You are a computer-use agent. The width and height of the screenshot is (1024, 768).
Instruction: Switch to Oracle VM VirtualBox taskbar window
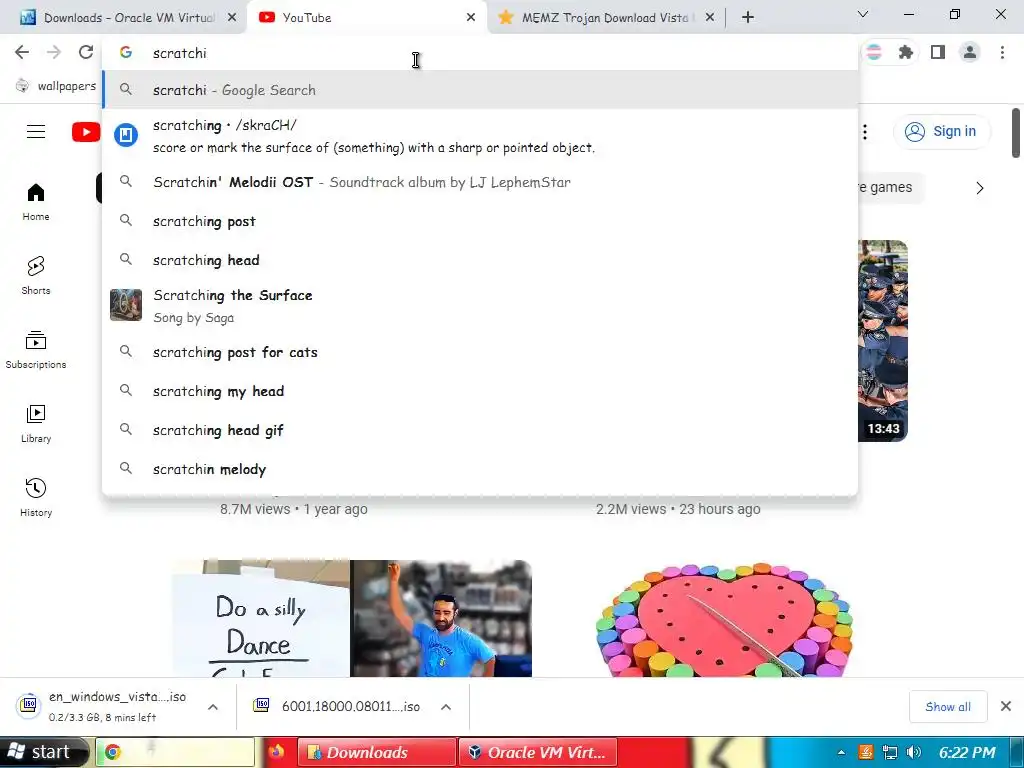coord(537,752)
